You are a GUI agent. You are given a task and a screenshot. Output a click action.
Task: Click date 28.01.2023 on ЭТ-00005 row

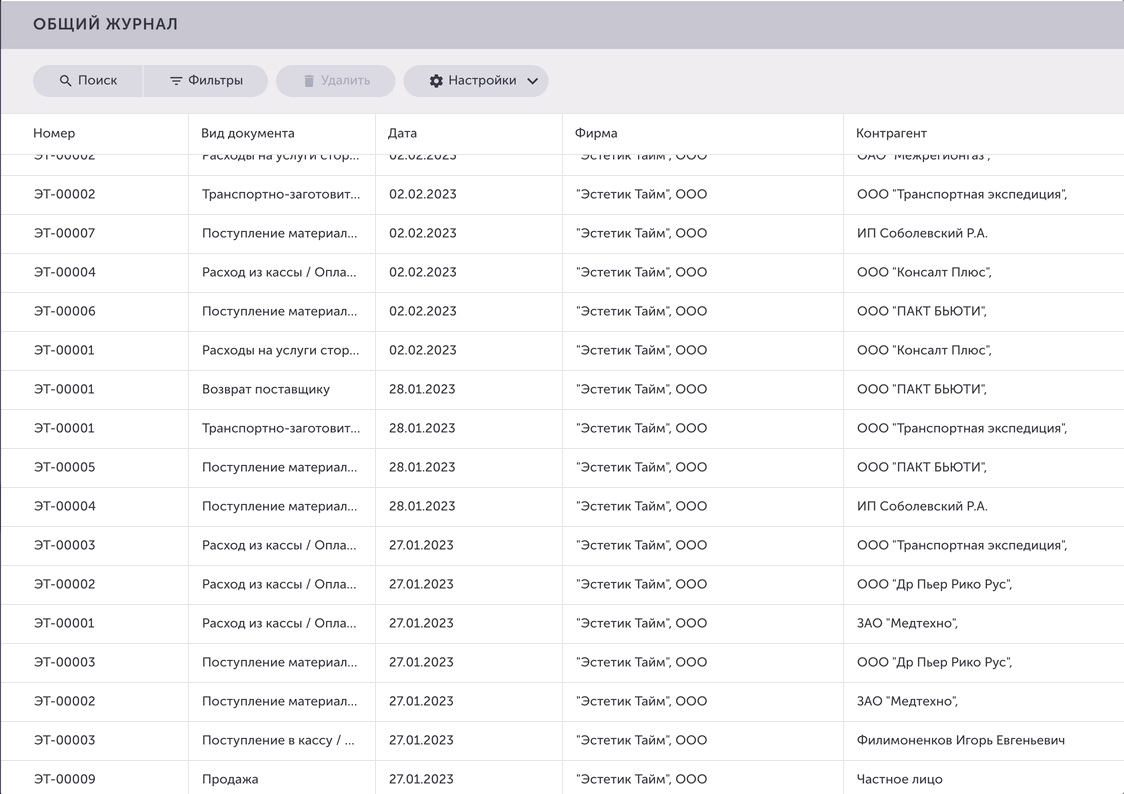click(422, 467)
